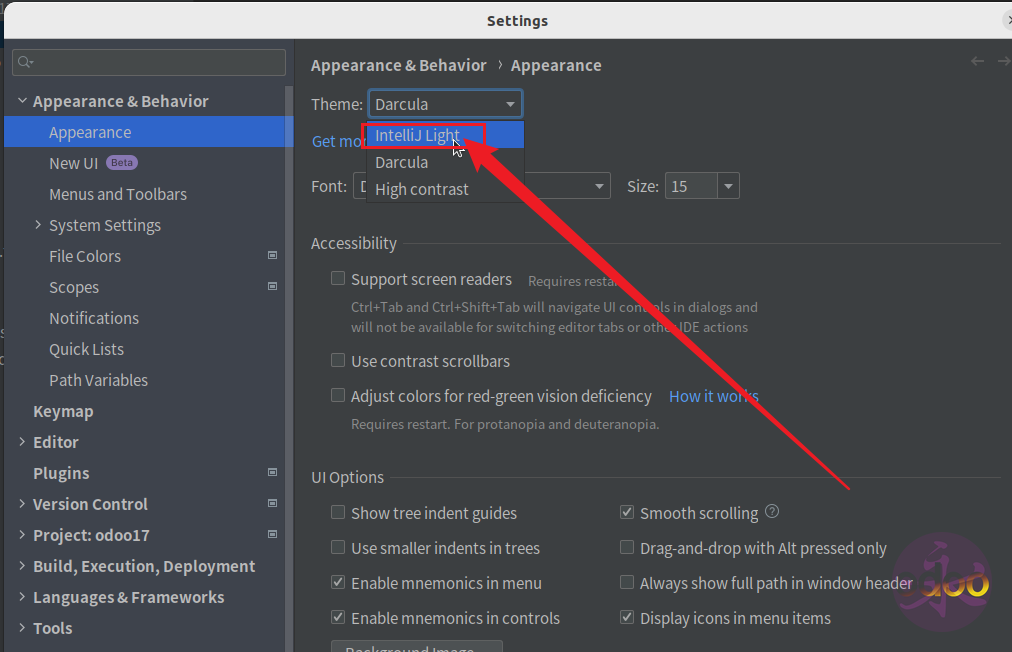Open the font Size dropdown arrow
Screen dimensions: 1012x652
tap(728, 187)
